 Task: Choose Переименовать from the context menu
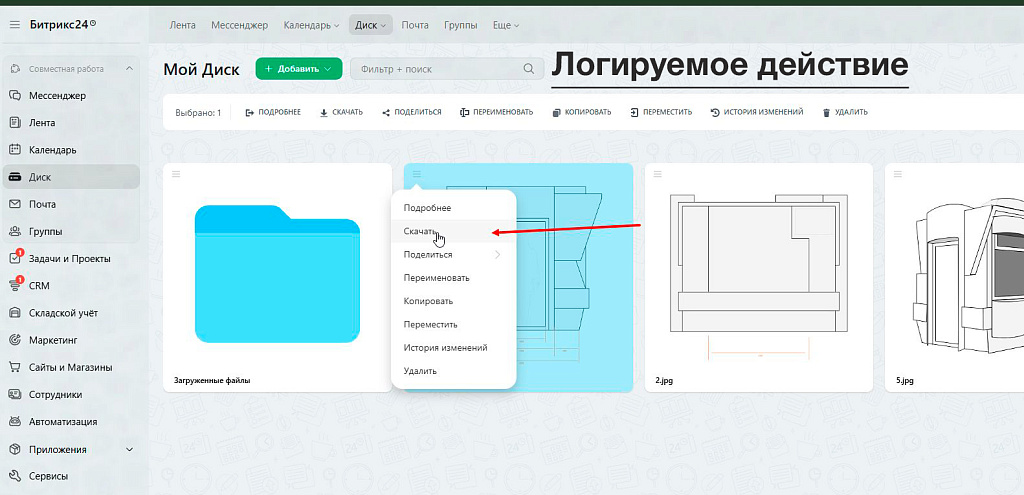tap(436, 277)
